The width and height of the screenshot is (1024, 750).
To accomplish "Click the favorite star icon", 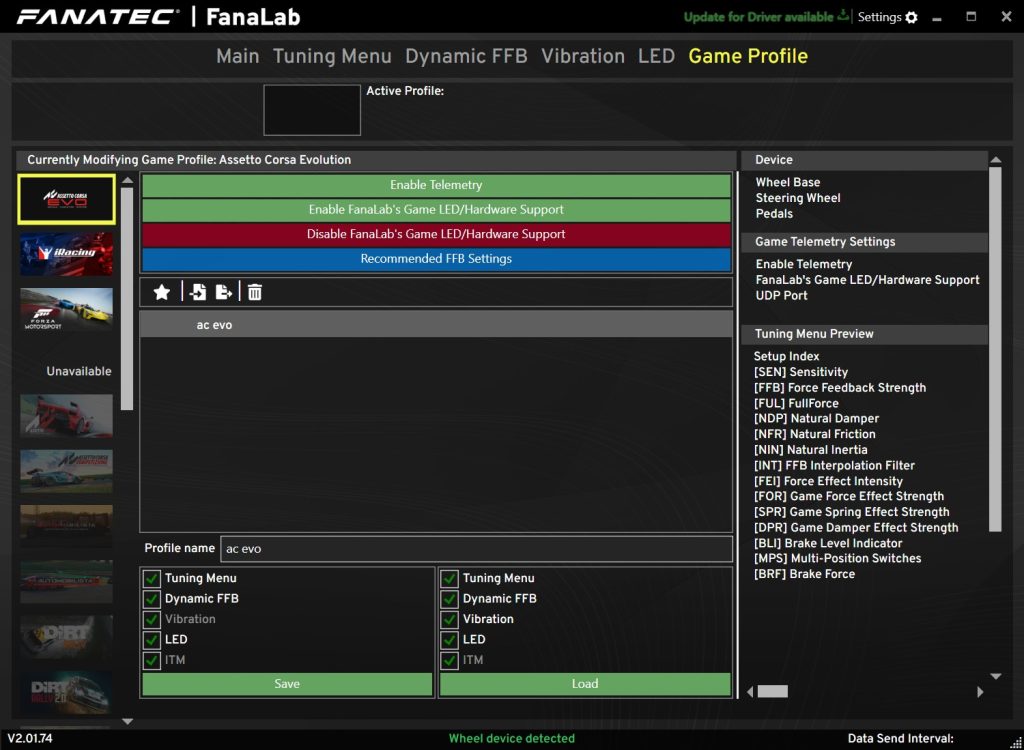I will tap(162, 292).
